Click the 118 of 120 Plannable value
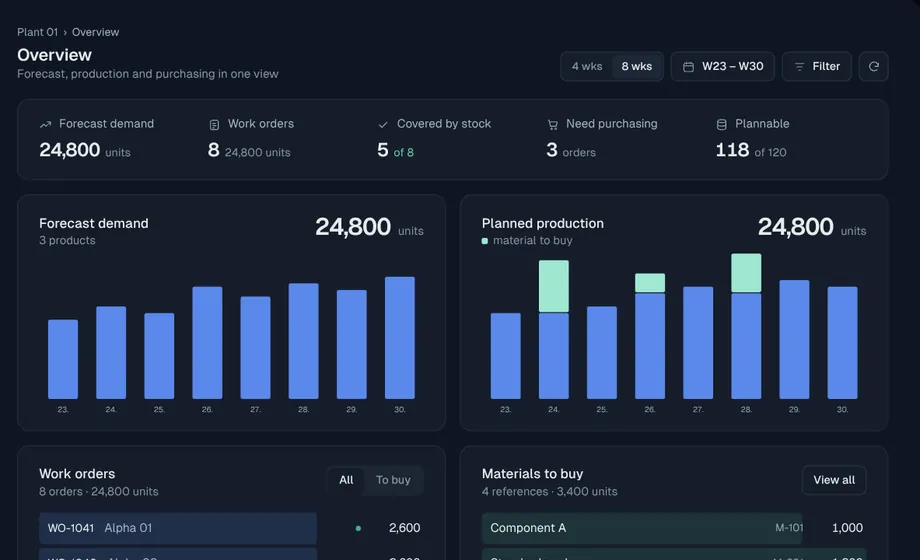This screenshot has width=920, height=560. point(751,150)
